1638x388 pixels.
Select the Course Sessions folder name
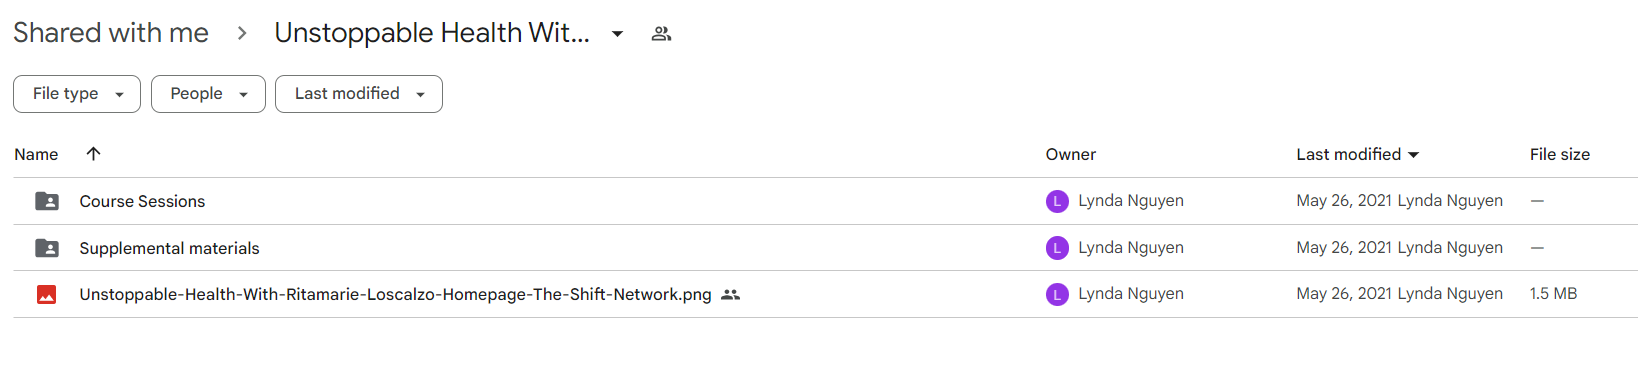(x=142, y=201)
